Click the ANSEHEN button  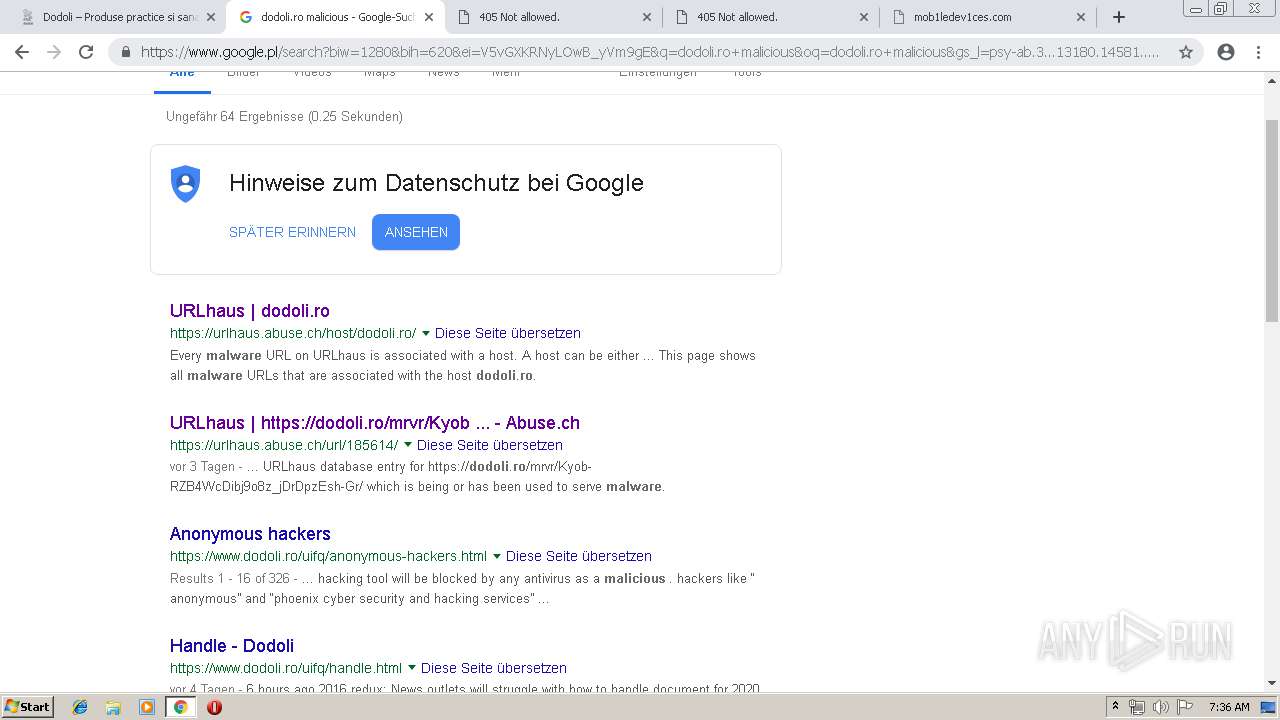tap(416, 232)
